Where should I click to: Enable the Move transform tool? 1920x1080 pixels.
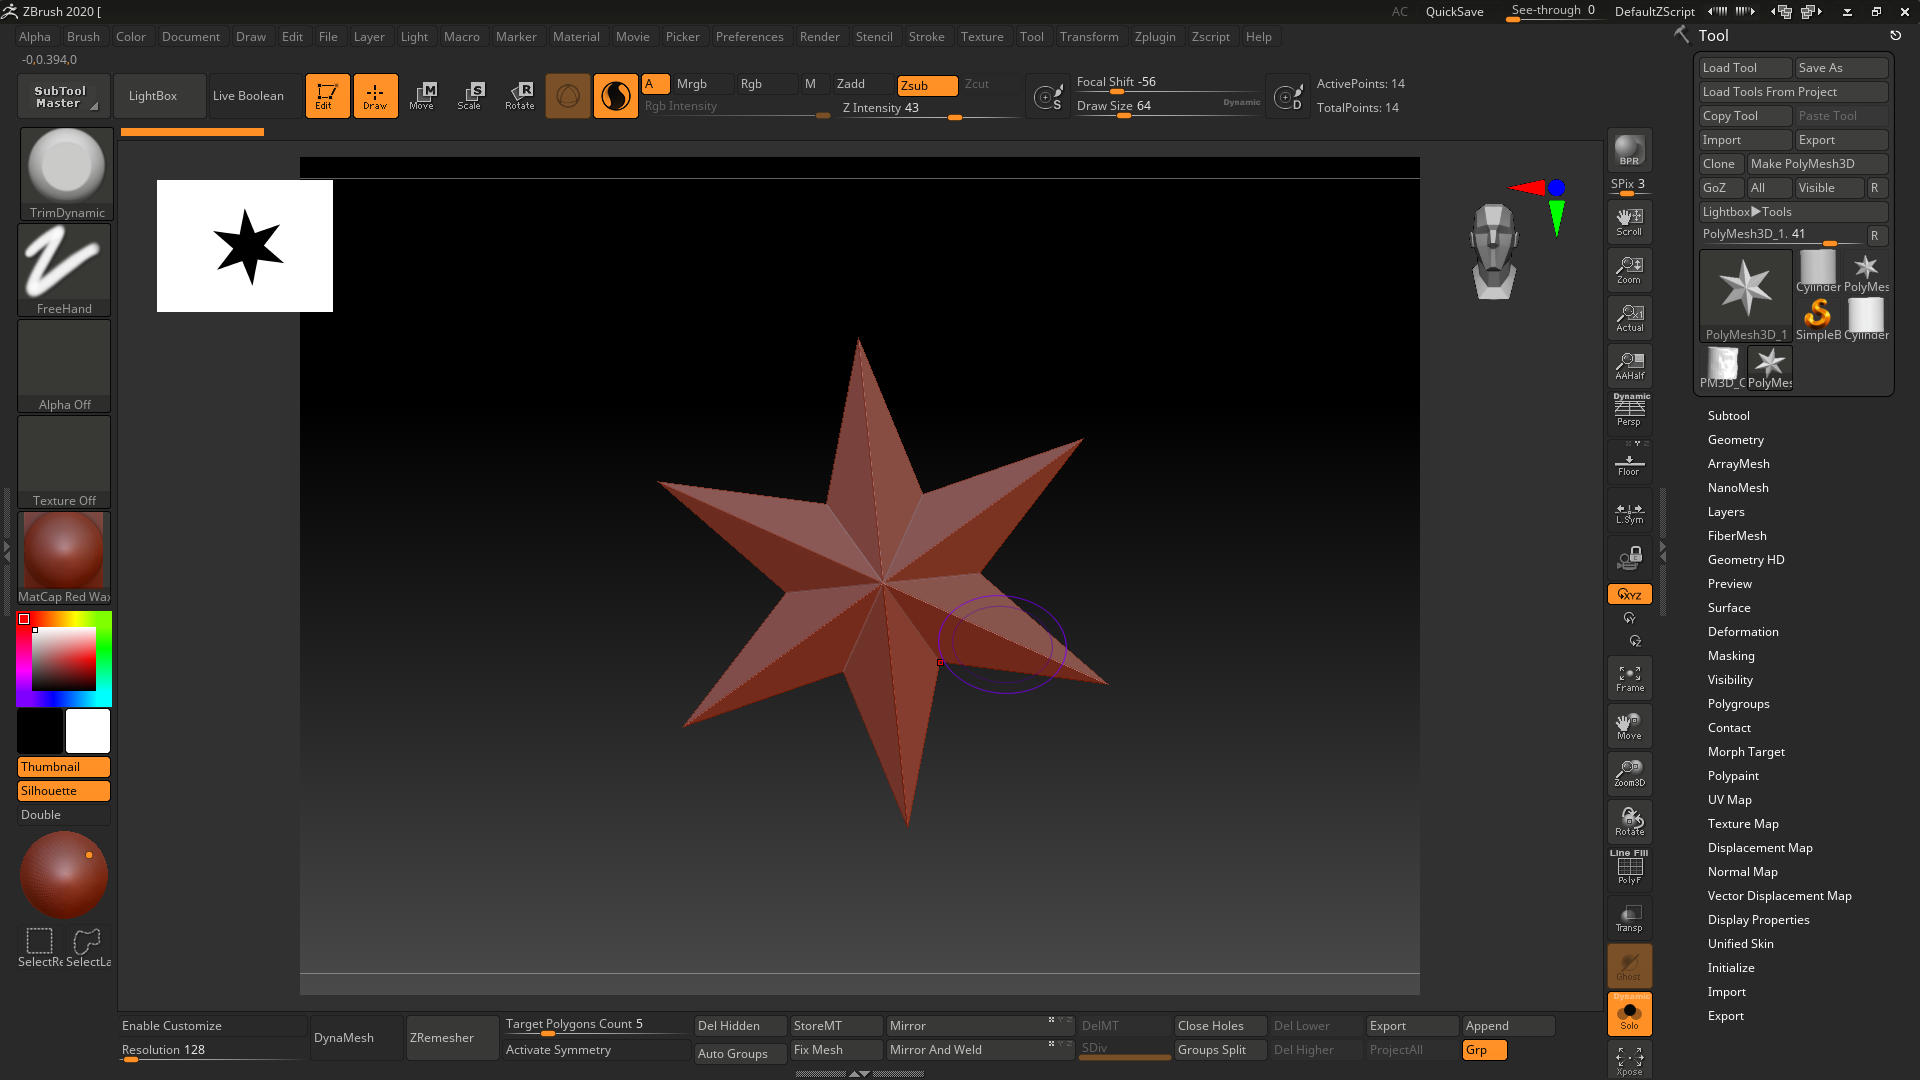[x=425, y=94]
